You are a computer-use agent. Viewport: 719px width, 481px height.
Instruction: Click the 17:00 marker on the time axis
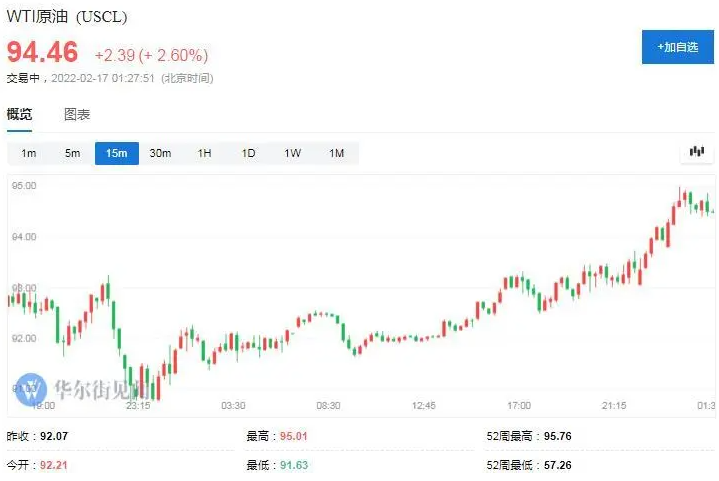(519, 405)
